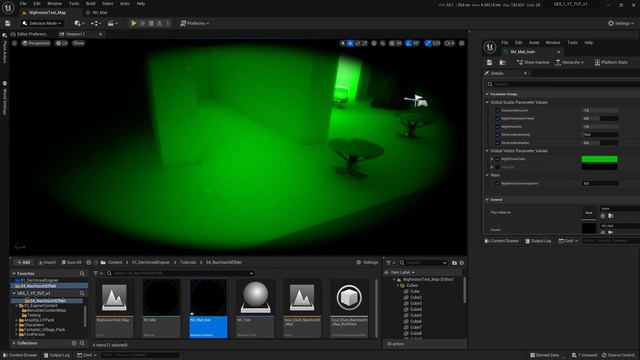Click the search icon next to Favorites
Viewport: 640px width, 360px height.
[x=82, y=273]
